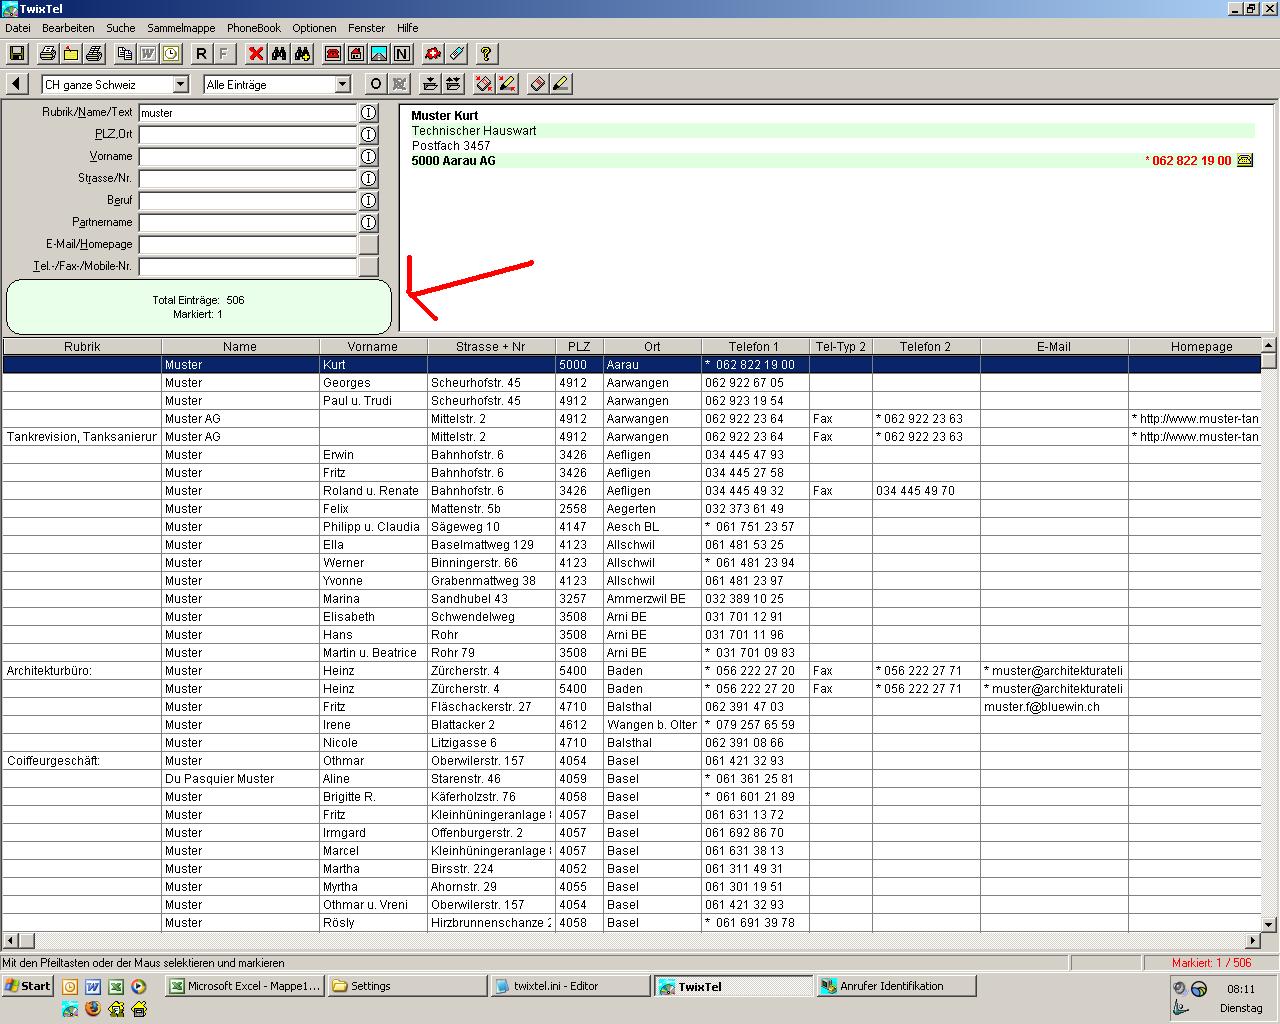Toggle the R button in toolbar

pos(201,54)
